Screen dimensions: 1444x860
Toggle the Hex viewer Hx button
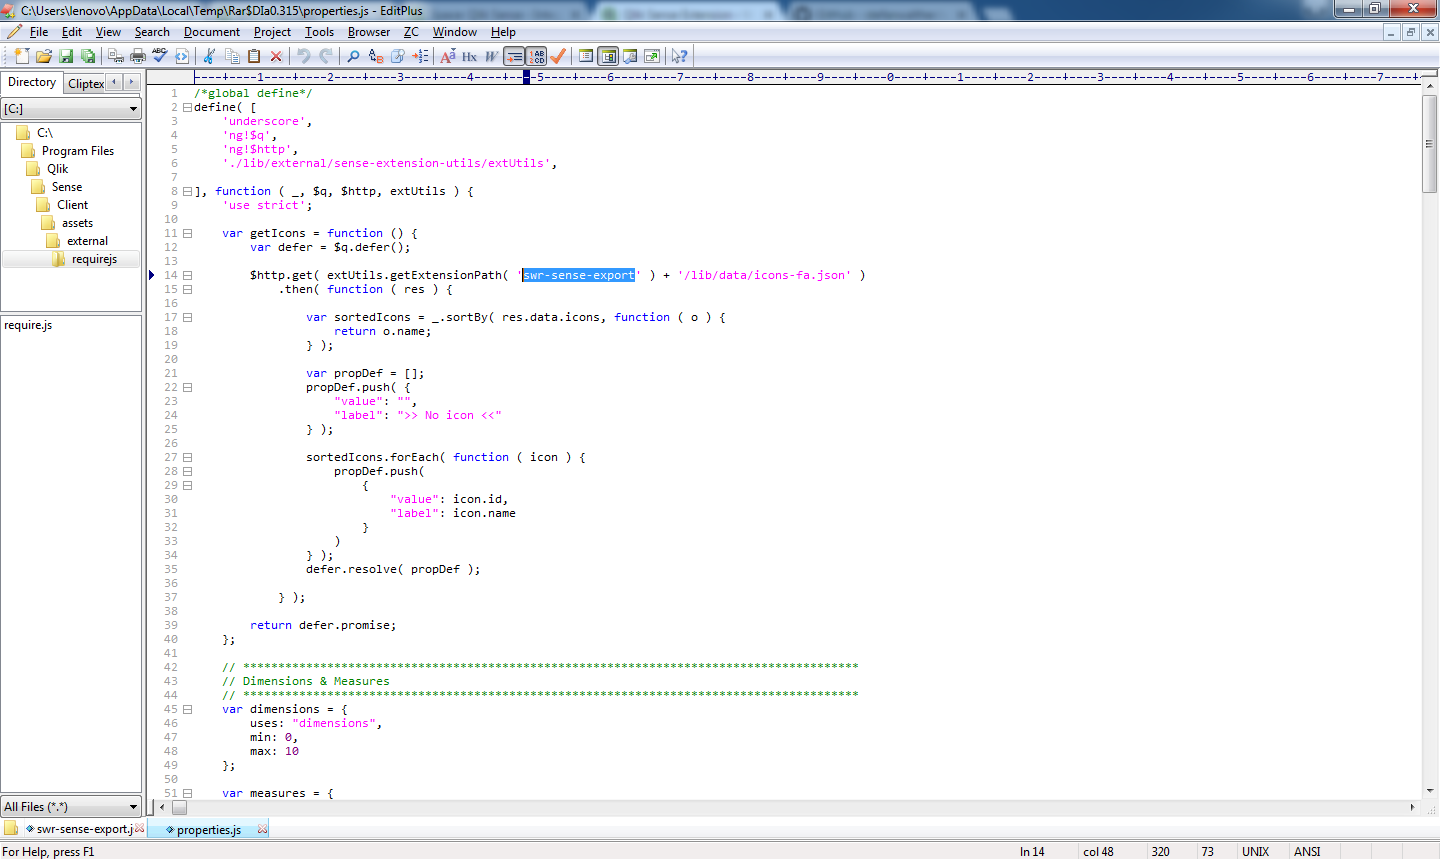(x=469, y=57)
